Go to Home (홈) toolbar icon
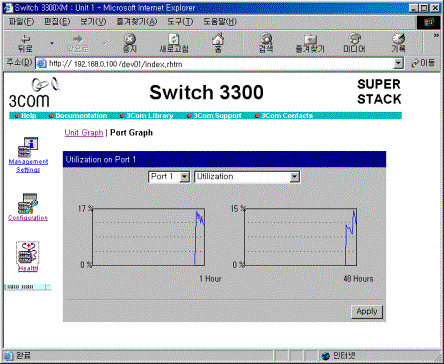This screenshot has width=444, height=364. pos(218,43)
